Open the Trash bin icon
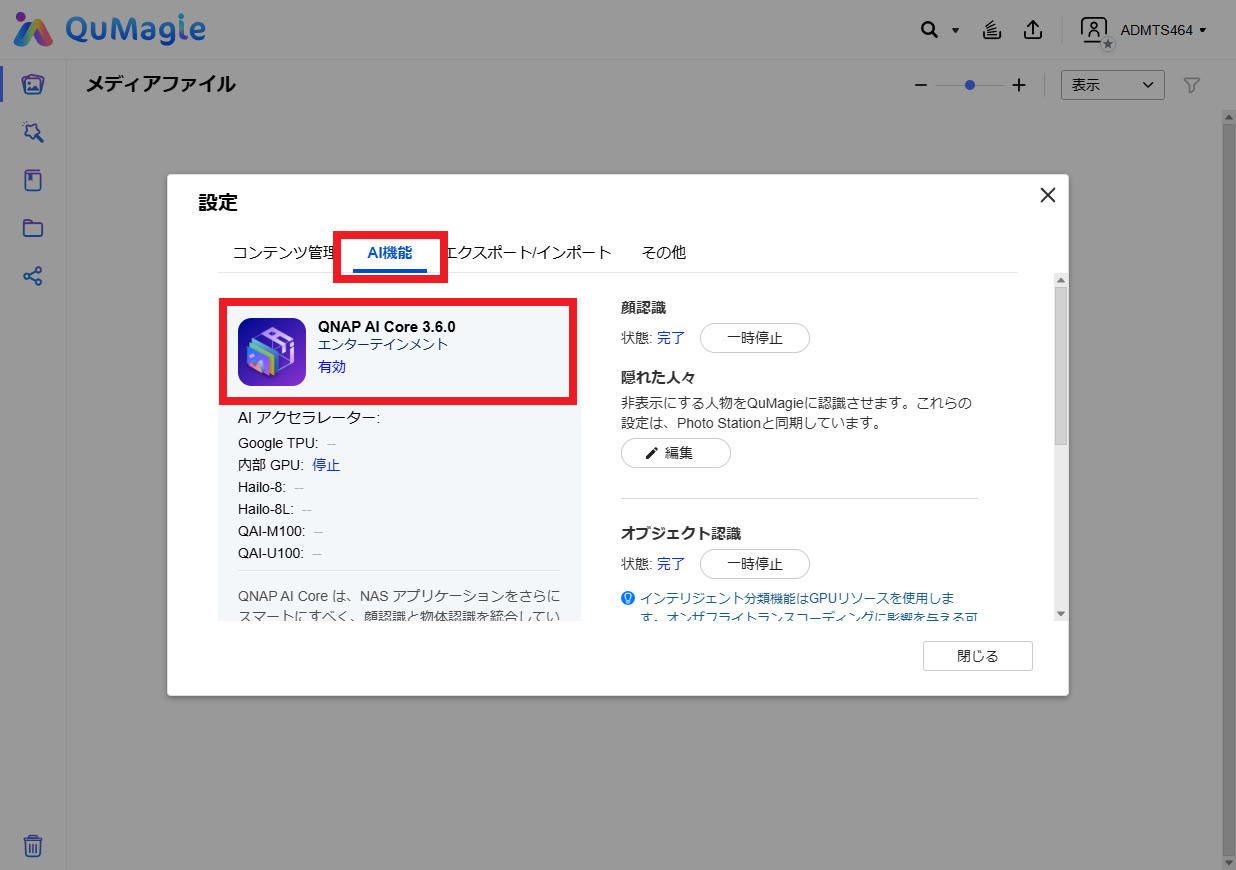The image size is (1236, 870). [33, 846]
